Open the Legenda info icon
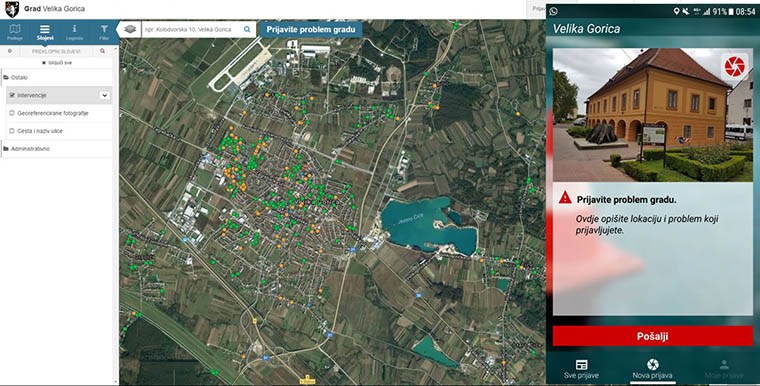 coord(74,32)
